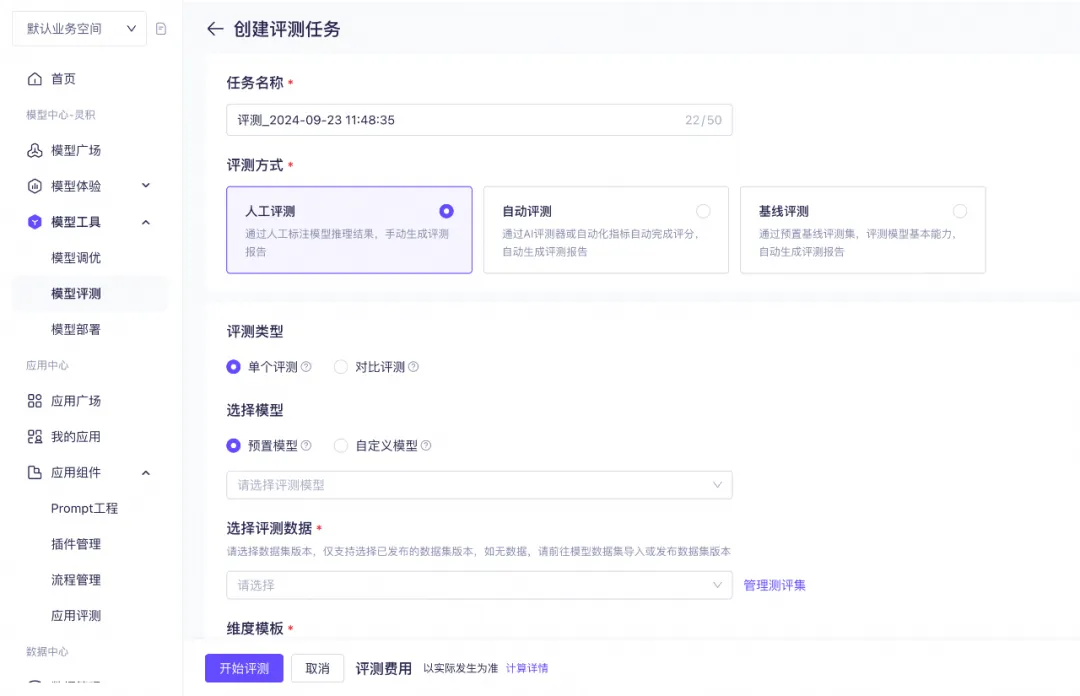Click the 取消 button
1080x696 pixels.
(x=318, y=668)
